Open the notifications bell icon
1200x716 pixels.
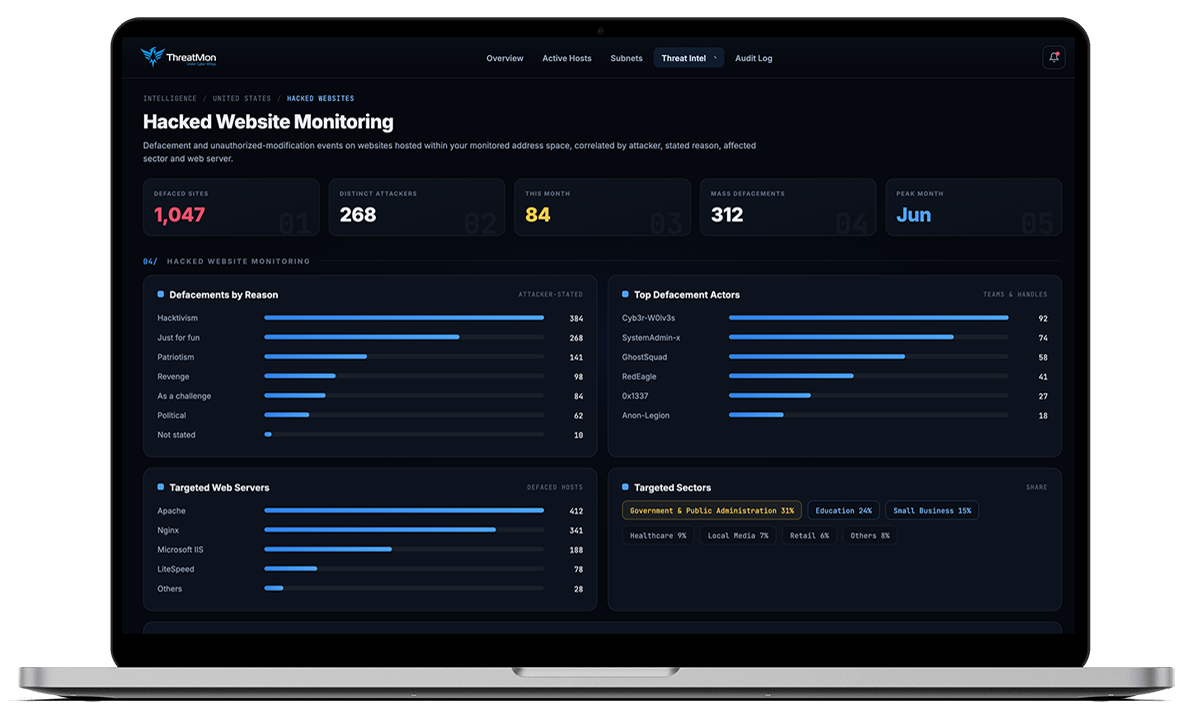pos(1053,58)
